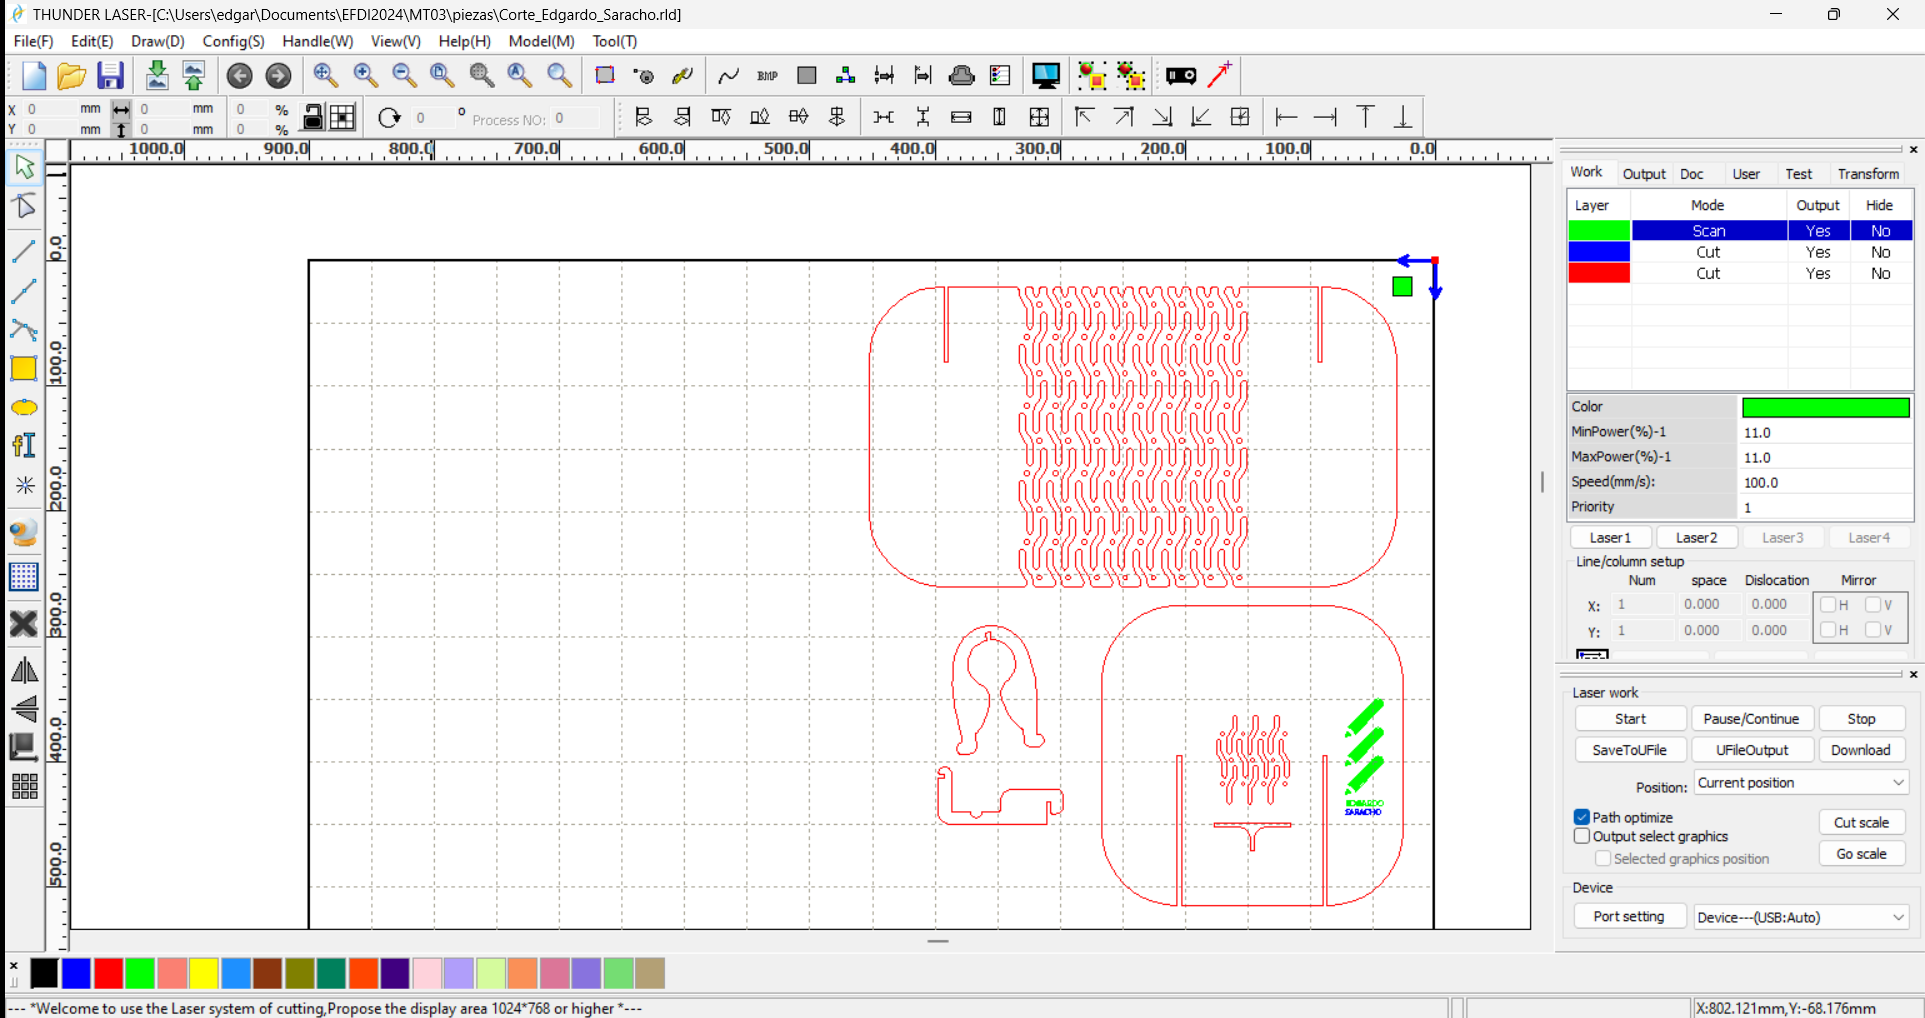Select the node edit tool

point(24,206)
